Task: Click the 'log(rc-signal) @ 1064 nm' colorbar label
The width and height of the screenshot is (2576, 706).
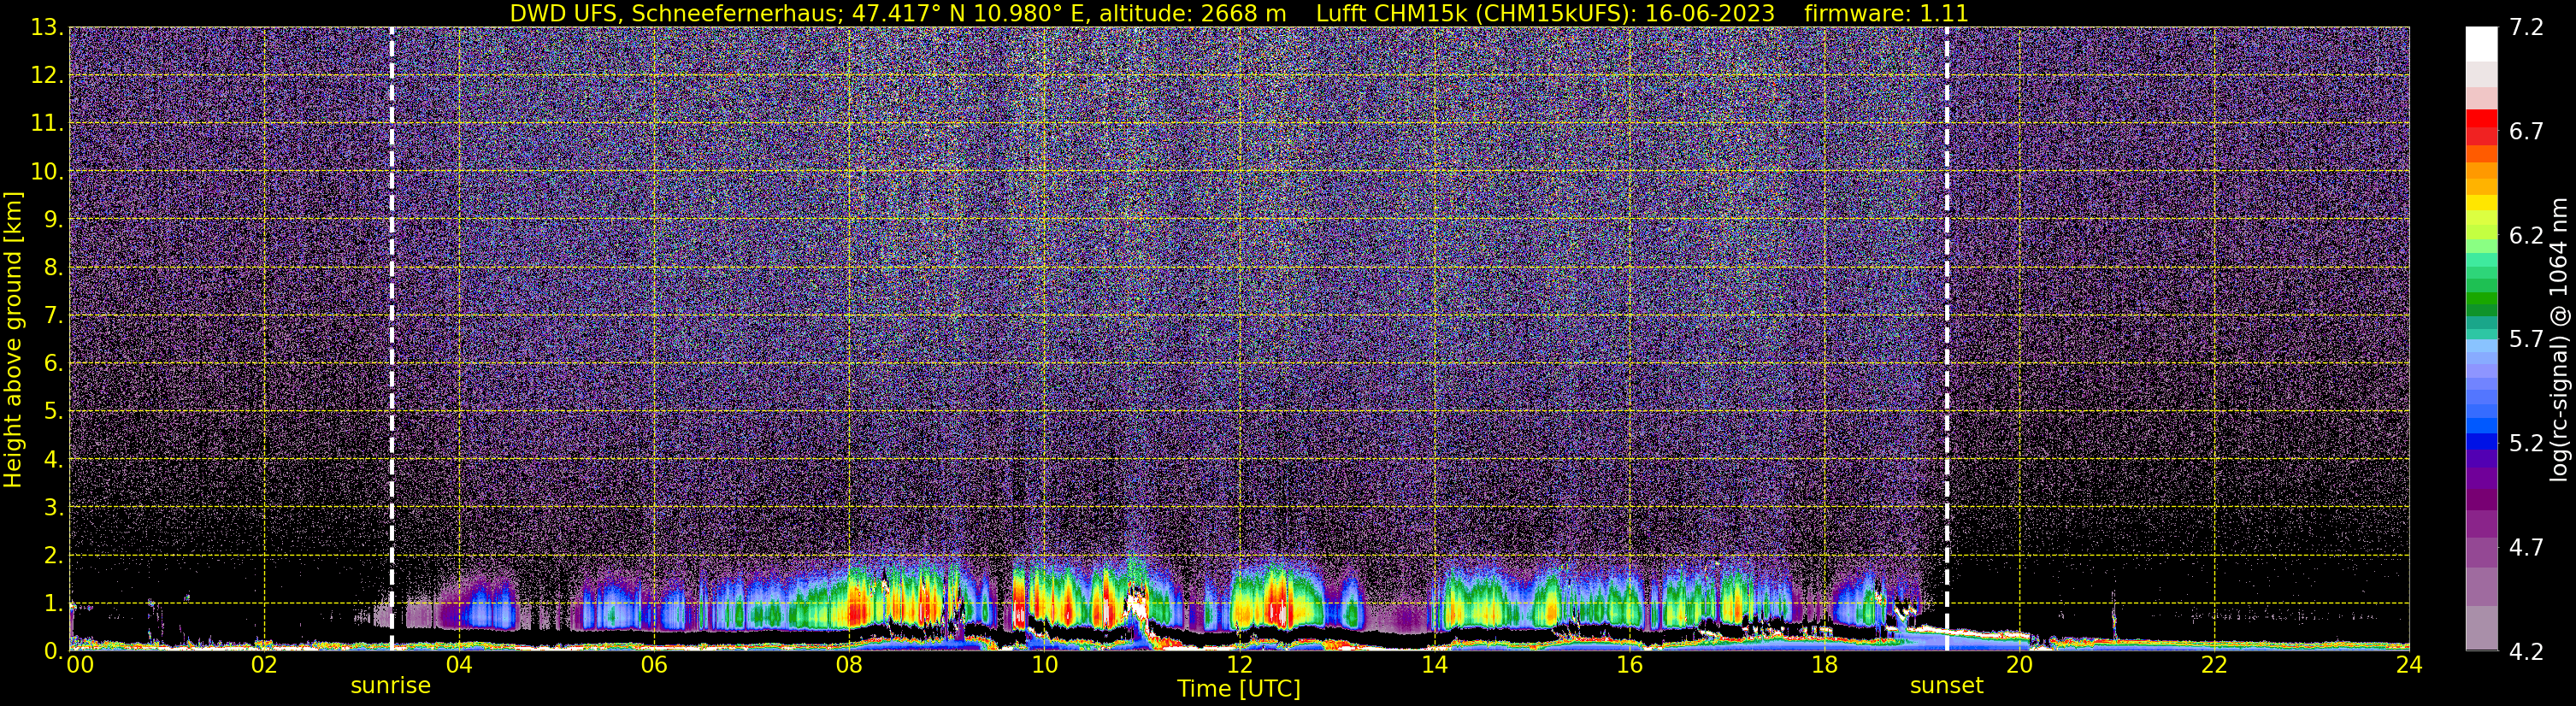Action: [2558, 339]
